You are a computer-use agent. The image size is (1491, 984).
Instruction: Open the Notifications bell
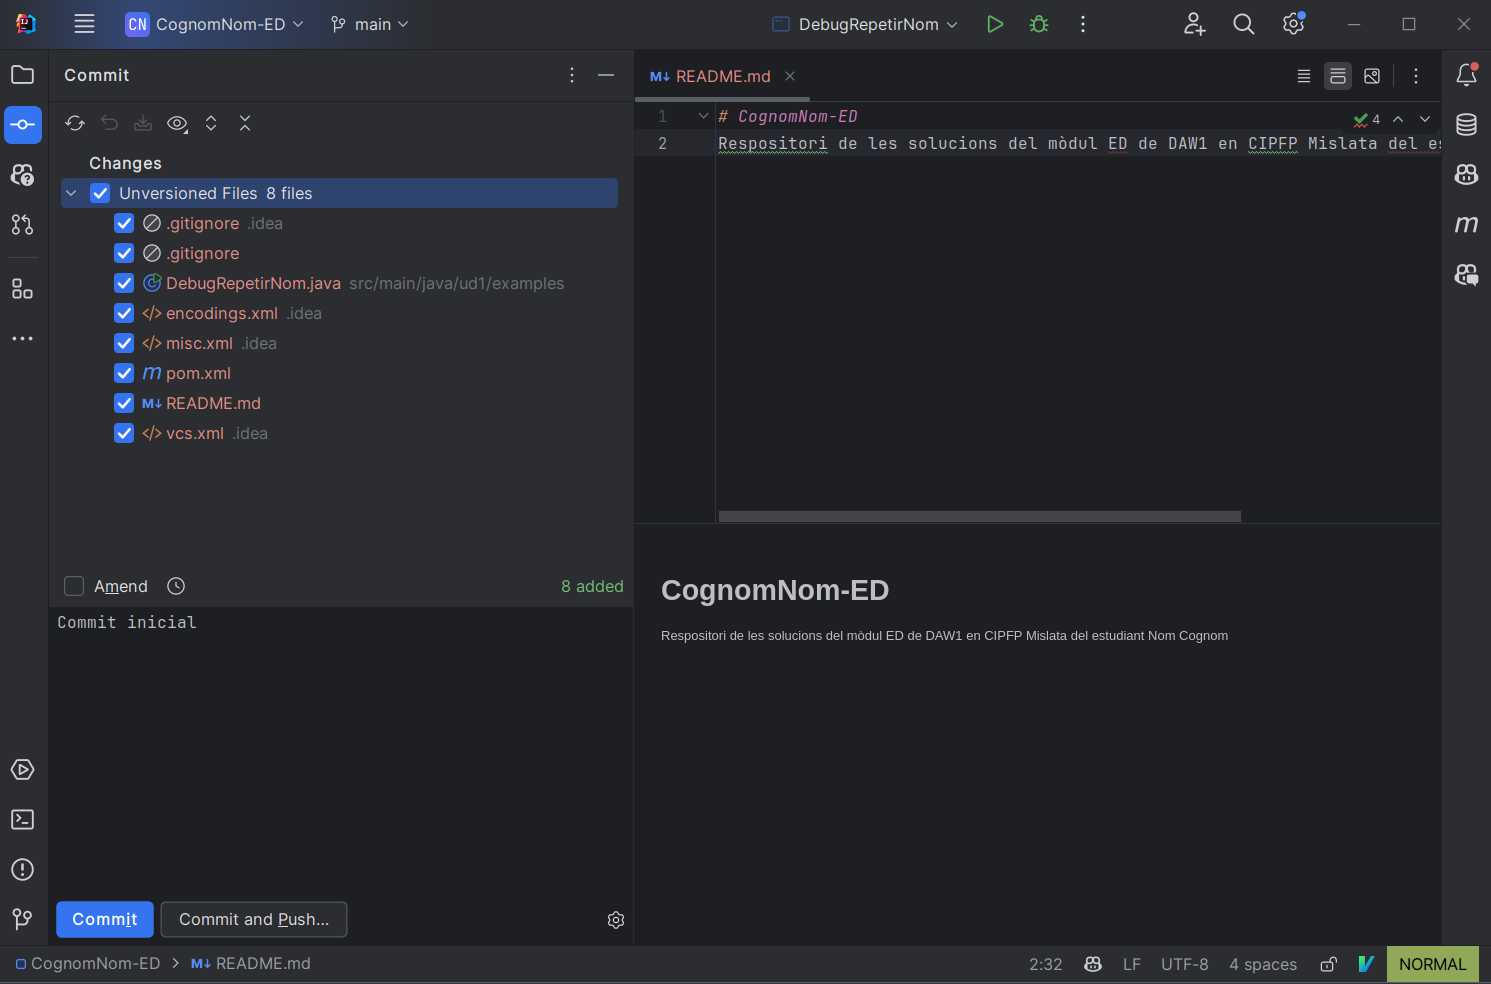point(1466,74)
